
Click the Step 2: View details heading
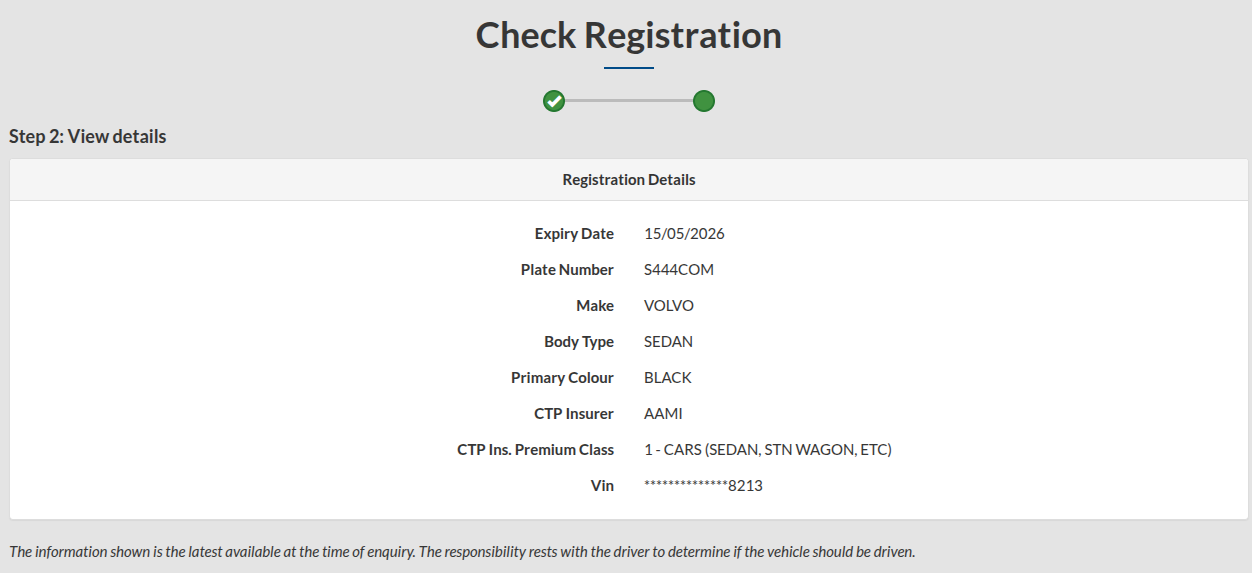pos(88,137)
